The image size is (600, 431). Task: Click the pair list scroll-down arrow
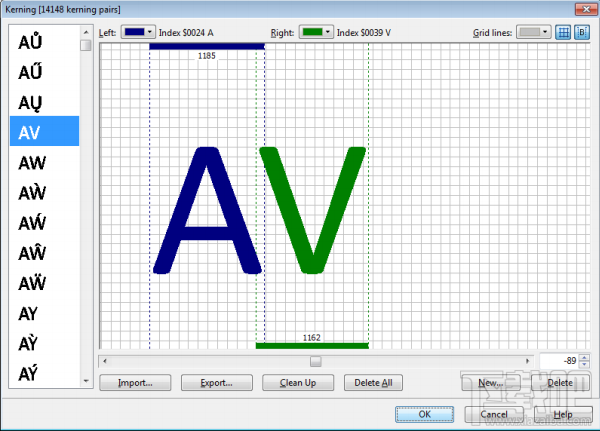coord(86,381)
